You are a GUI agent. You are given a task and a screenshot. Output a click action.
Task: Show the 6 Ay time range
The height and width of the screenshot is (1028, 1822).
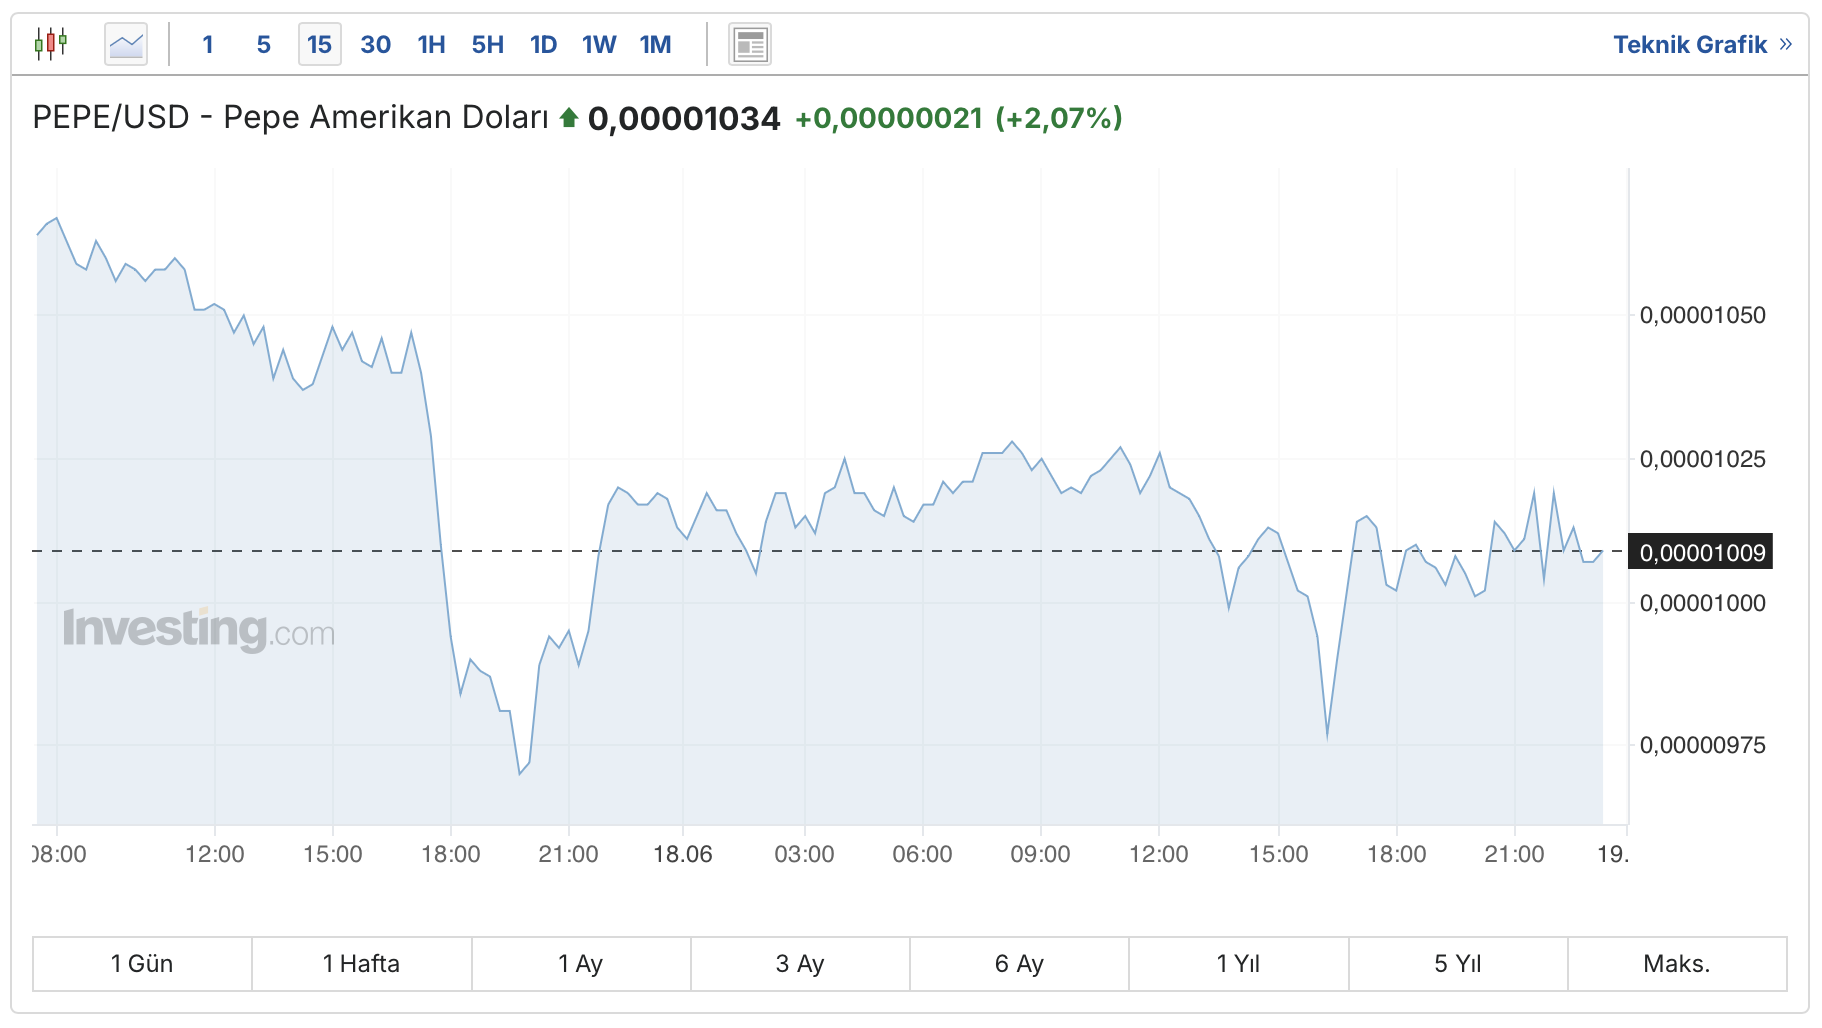(x=1019, y=964)
